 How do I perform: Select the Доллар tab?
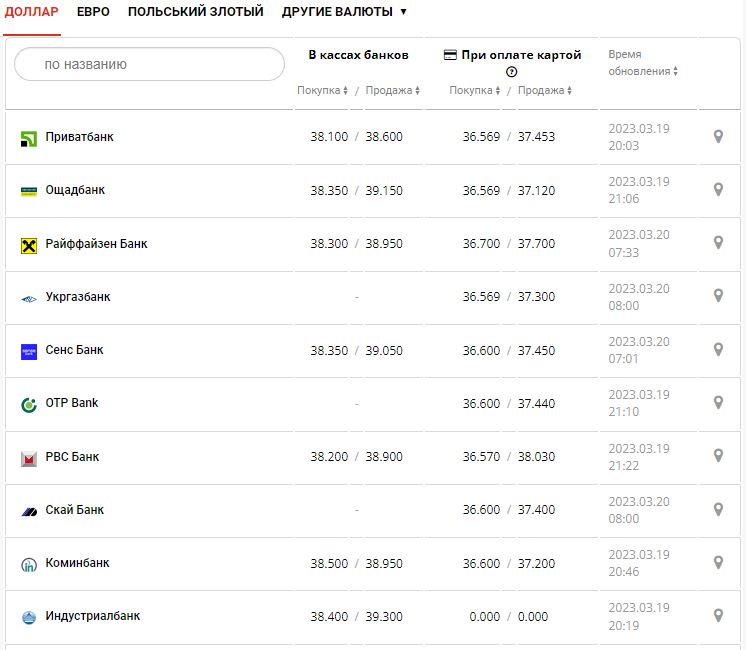click(x=32, y=12)
